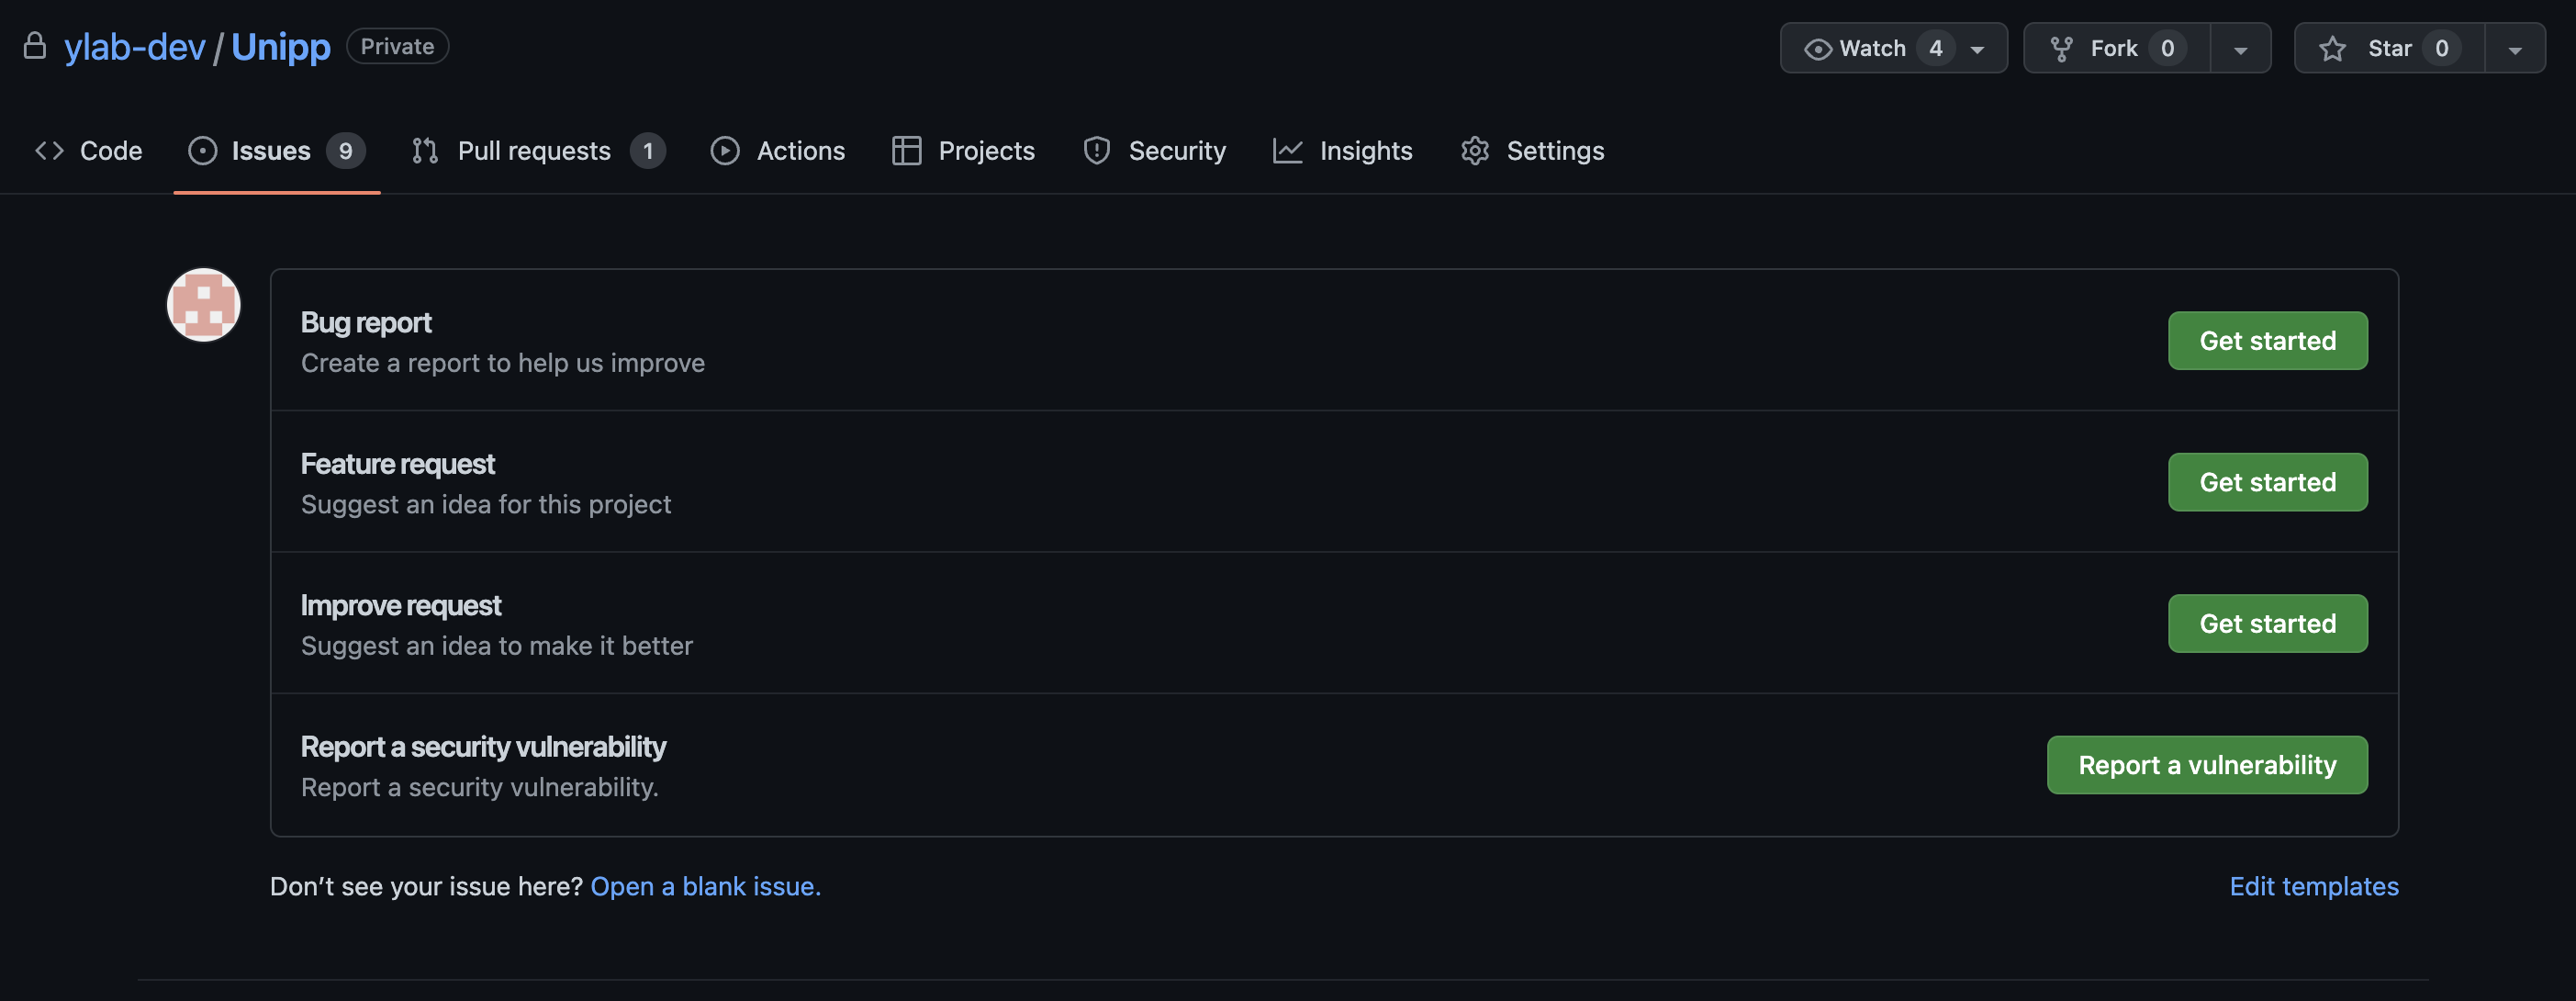Click the user avatar image
Image resolution: width=2576 pixels, height=1001 pixels.
click(203, 305)
